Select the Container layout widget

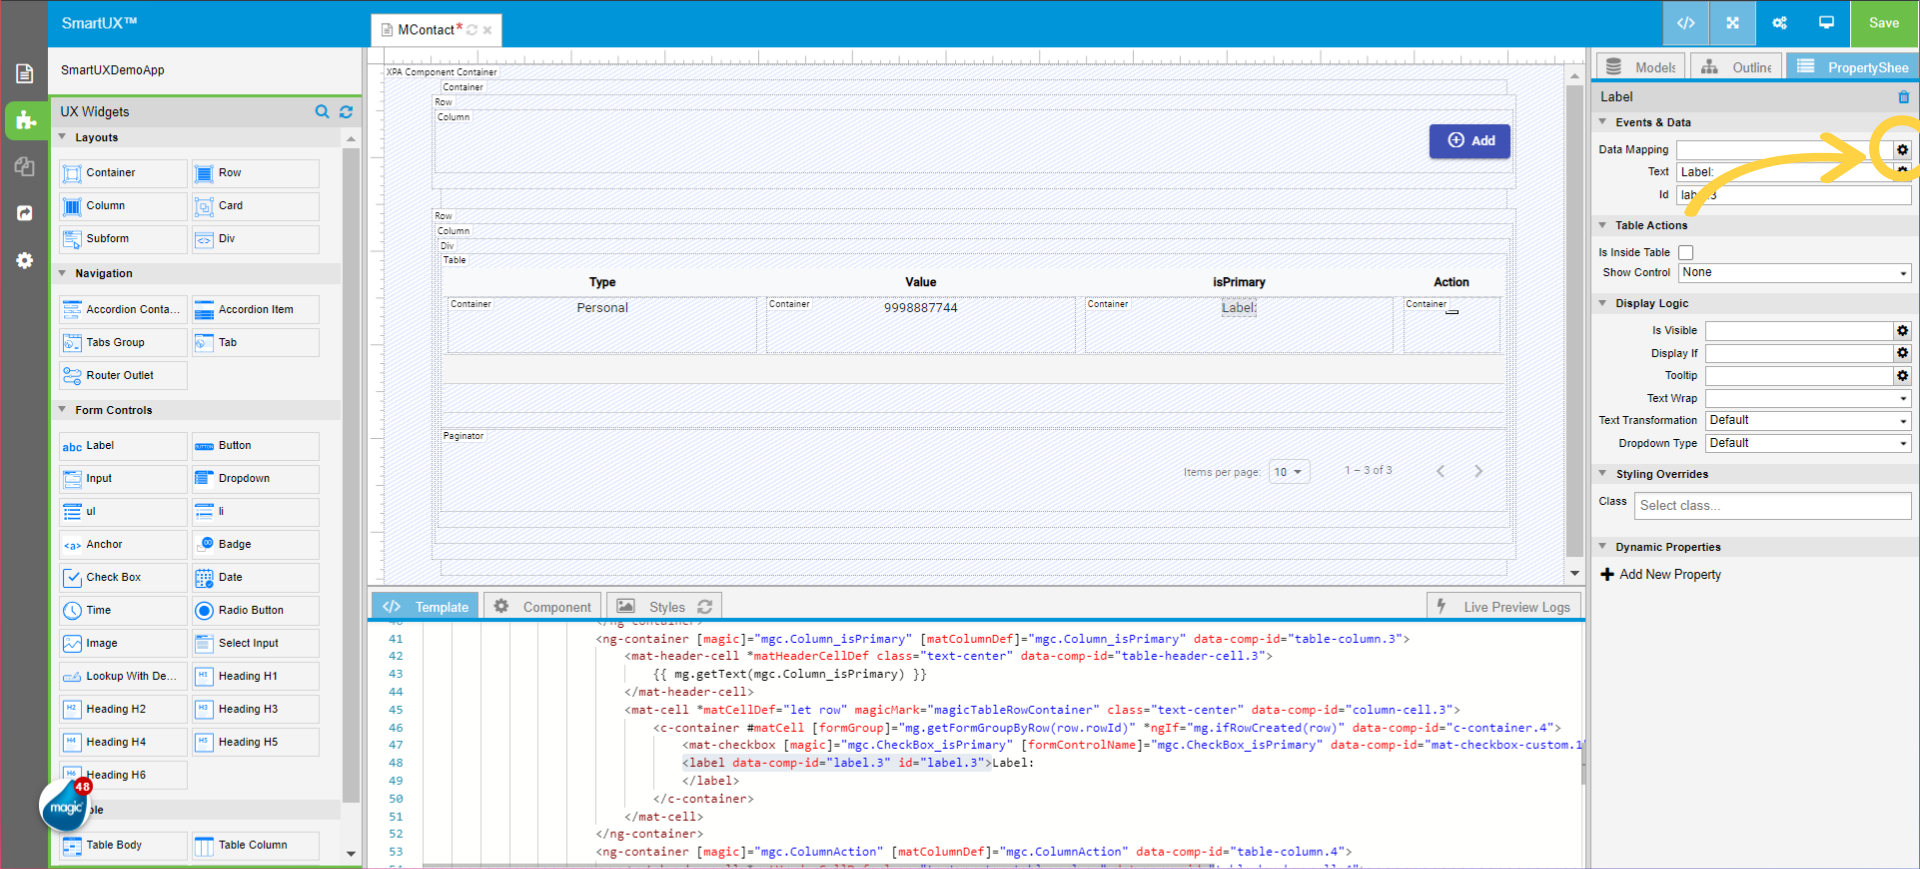[123, 173]
